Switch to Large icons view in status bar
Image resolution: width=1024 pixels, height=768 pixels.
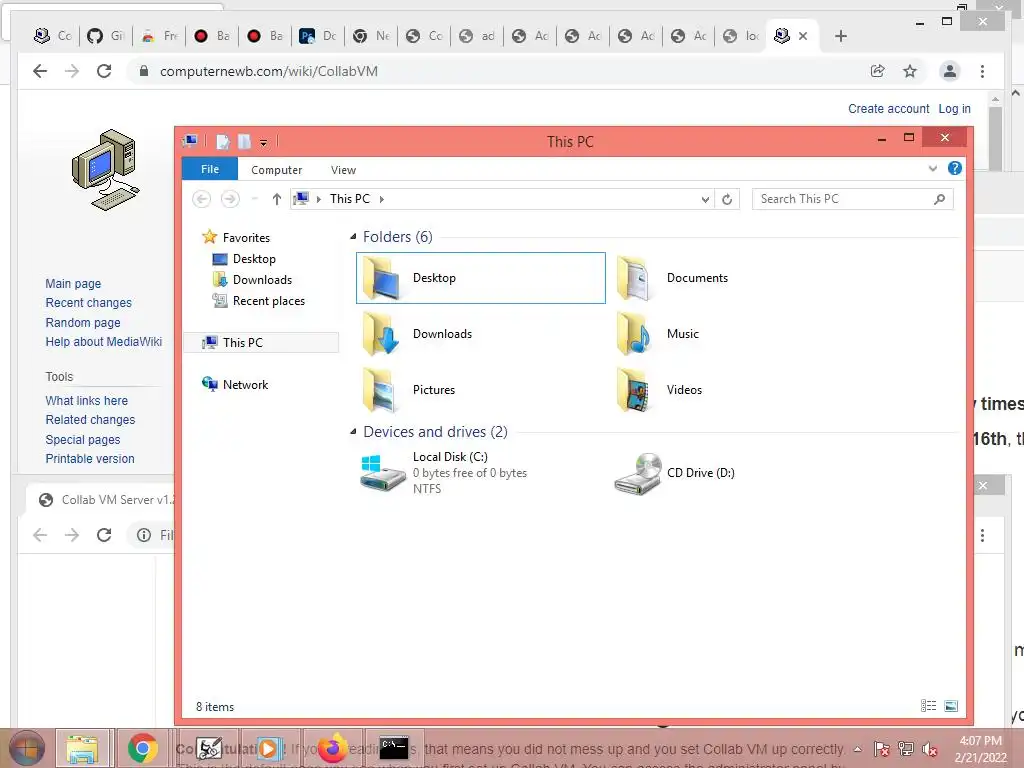click(x=951, y=706)
